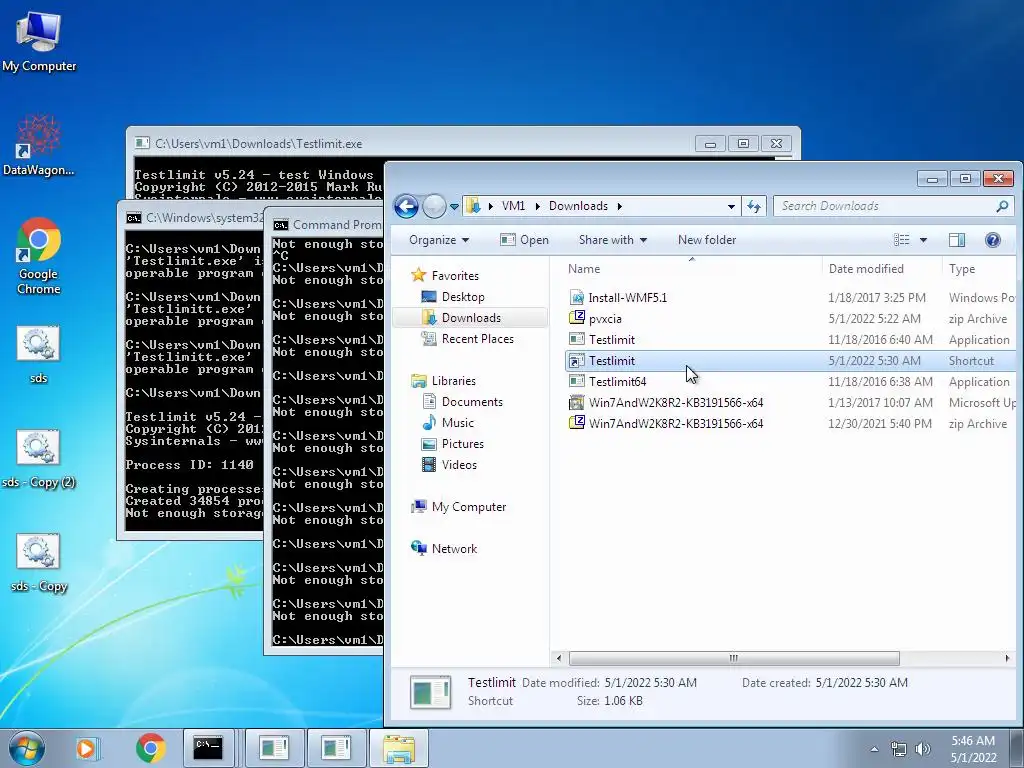The image size is (1024, 768).
Task: Switch to second Testlimit taskbar window
Action: pos(336,748)
